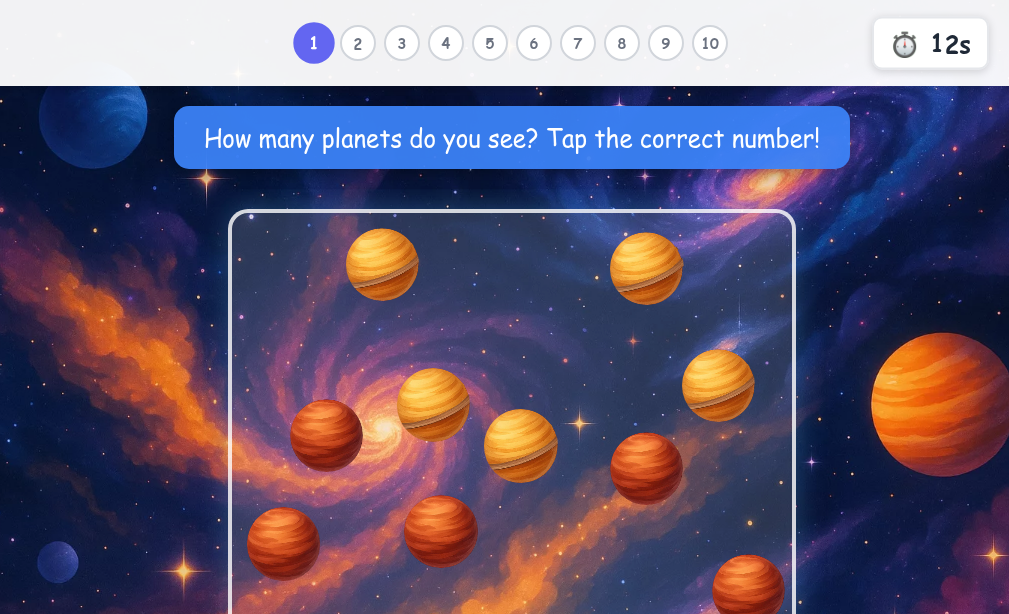The height and width of the screenshot is (614, 1009).
Task: Select the small blue planet in lower left background
Action: click(x=58, y=562)
